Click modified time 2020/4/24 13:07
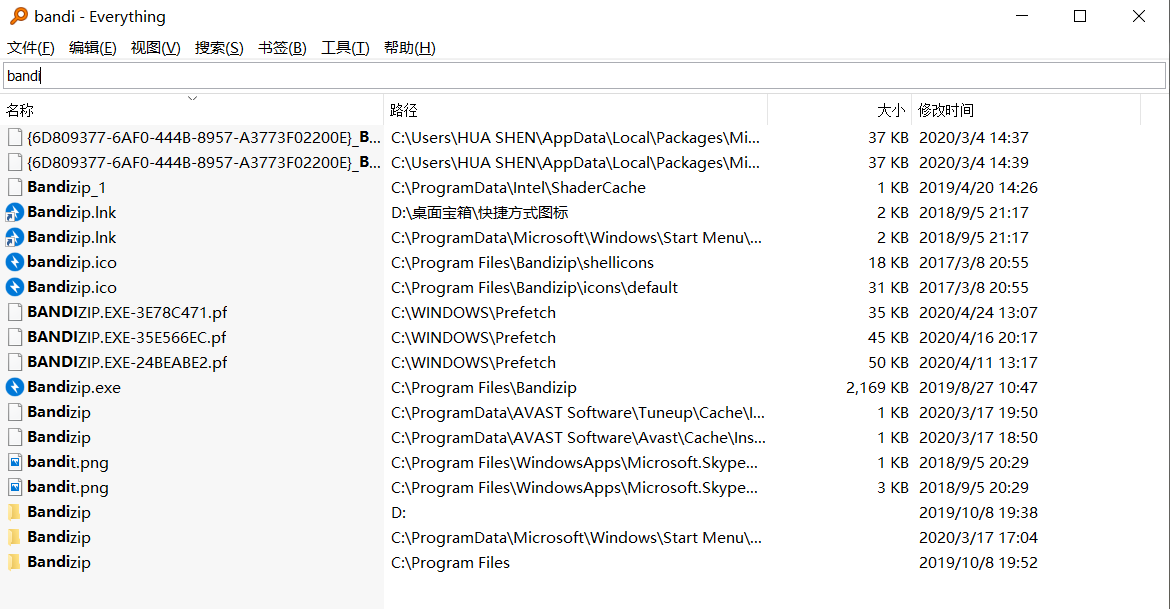This screenshot has height=609, width=1170. coord(978,312)
